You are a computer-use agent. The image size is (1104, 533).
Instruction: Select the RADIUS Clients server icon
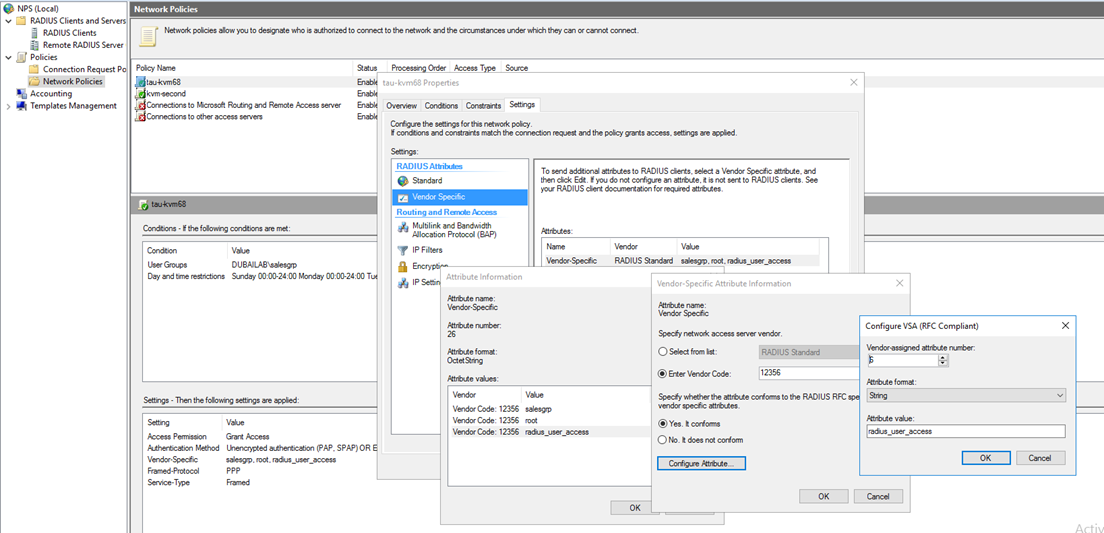coord(35,33)
